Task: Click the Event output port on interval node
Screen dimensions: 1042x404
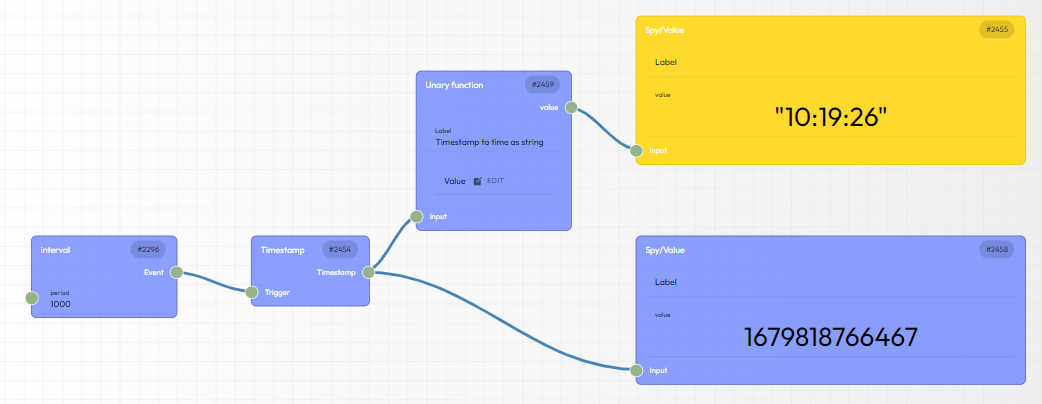Action: point(176,271)
